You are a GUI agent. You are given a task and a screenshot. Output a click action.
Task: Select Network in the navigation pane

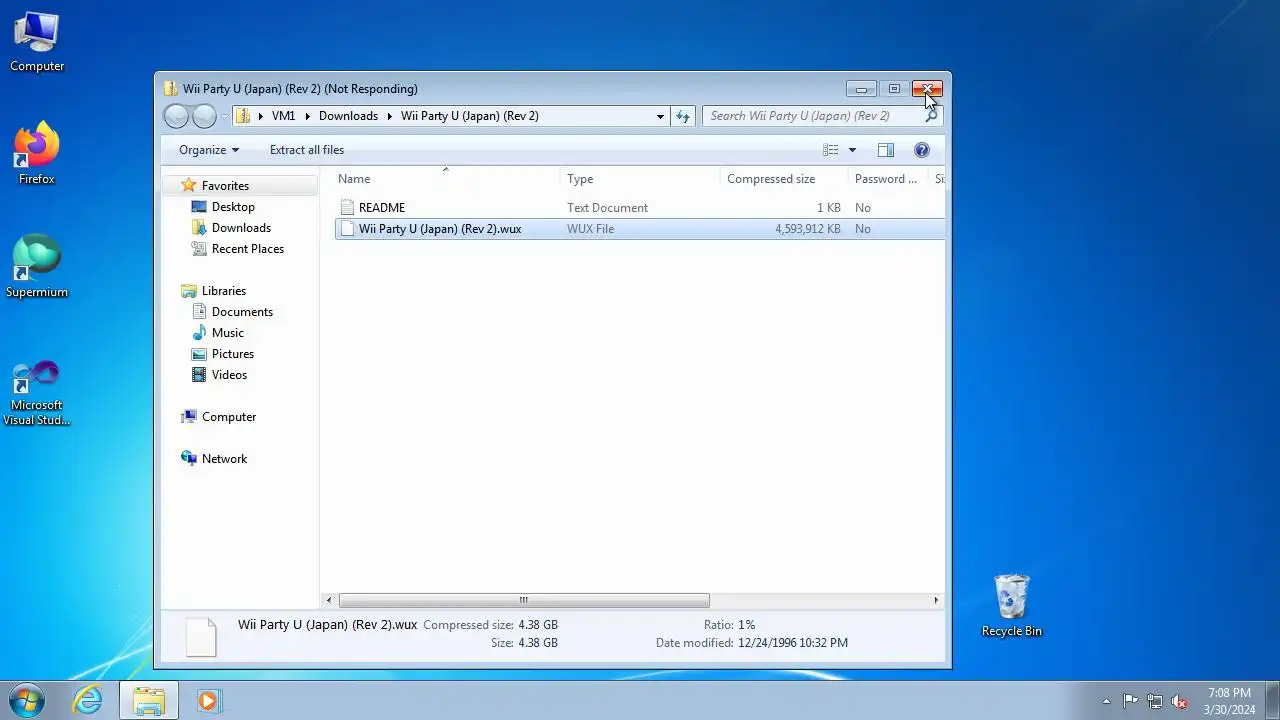[224, 459]
